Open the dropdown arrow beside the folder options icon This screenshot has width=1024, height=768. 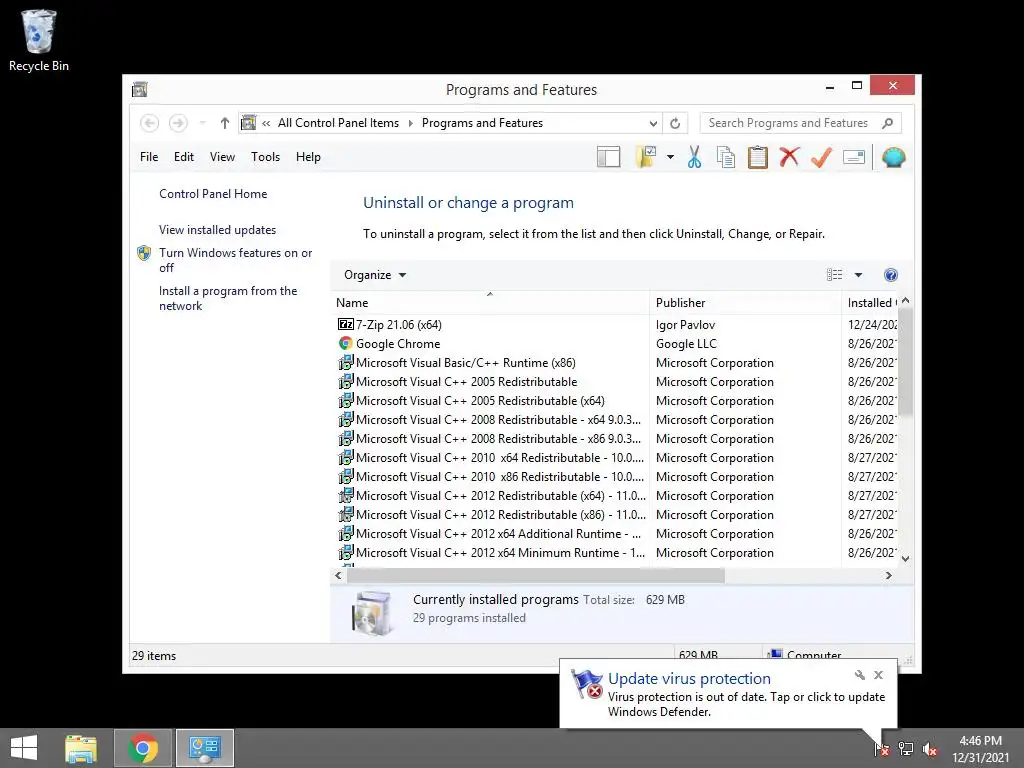670,157
